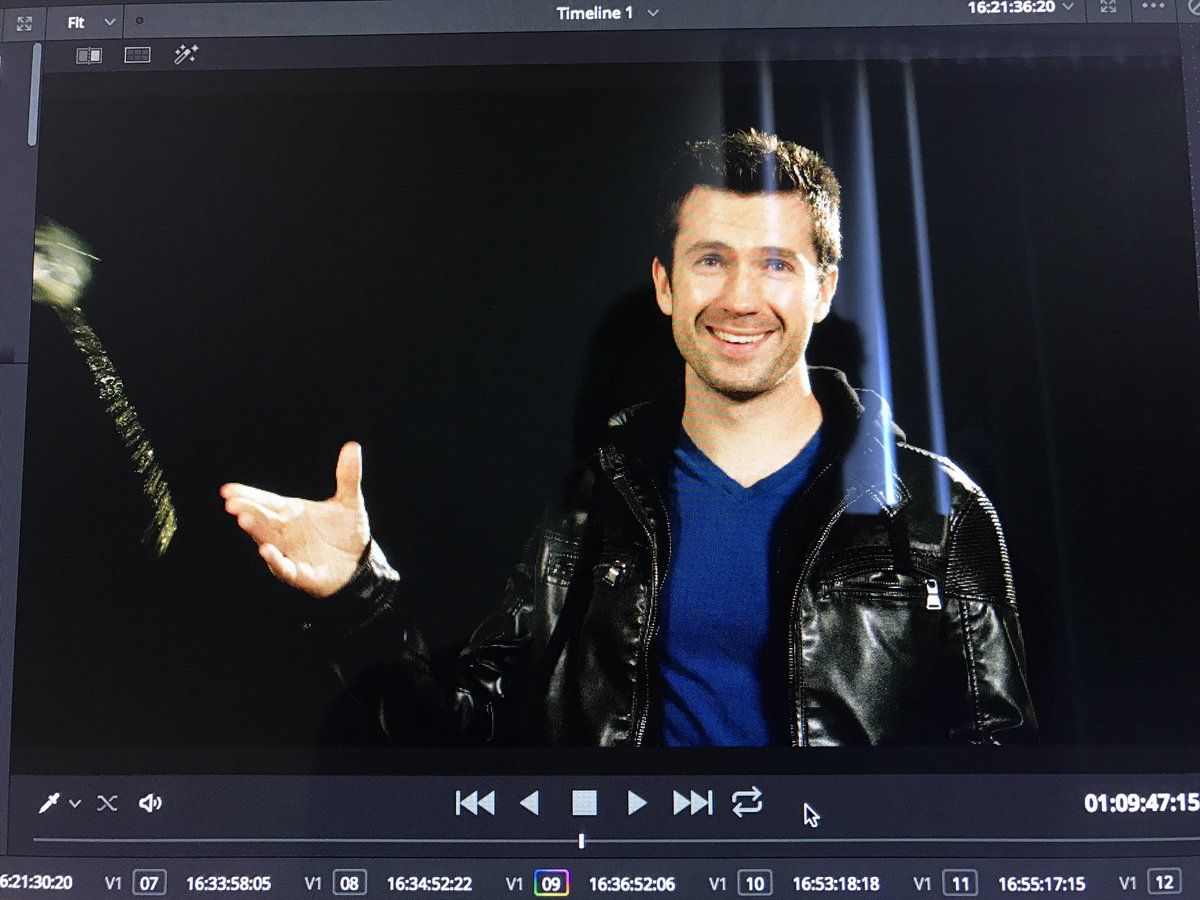Screen dimensions: 1200x900
Task: Click the enhanced viewer icon beside top timecode
Action: pyautogui.click(x=1107, y=6)
